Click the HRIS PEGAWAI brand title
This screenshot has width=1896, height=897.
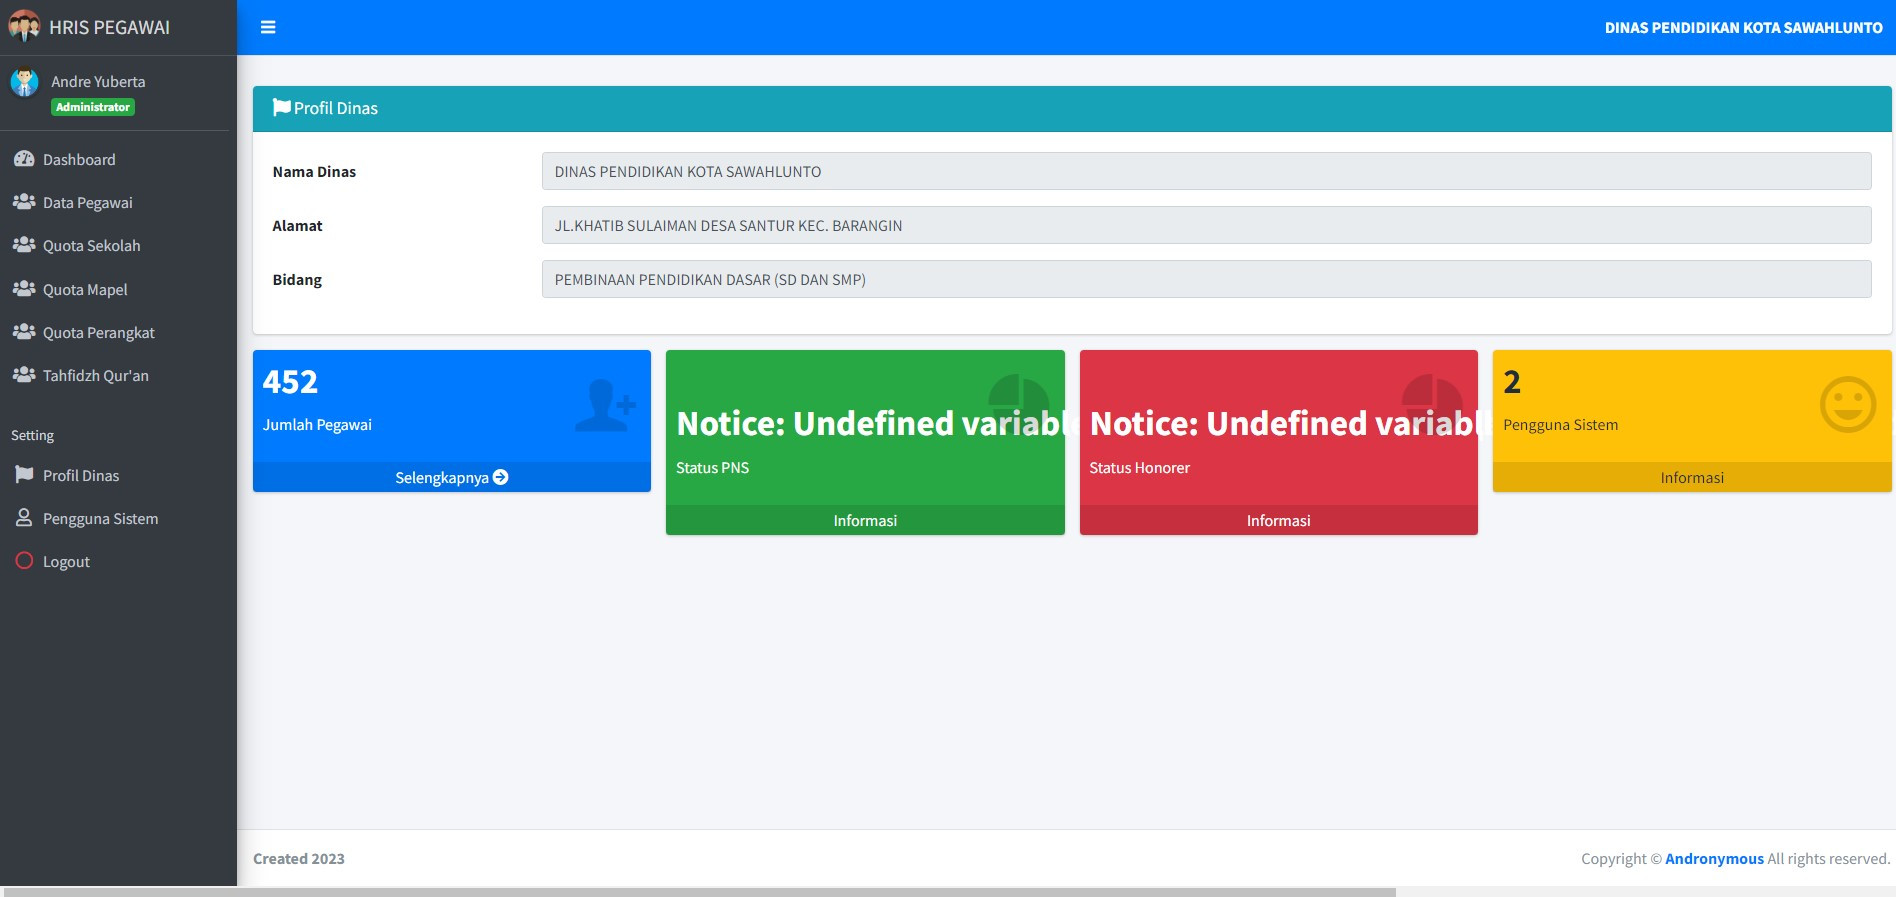(109, 27)
